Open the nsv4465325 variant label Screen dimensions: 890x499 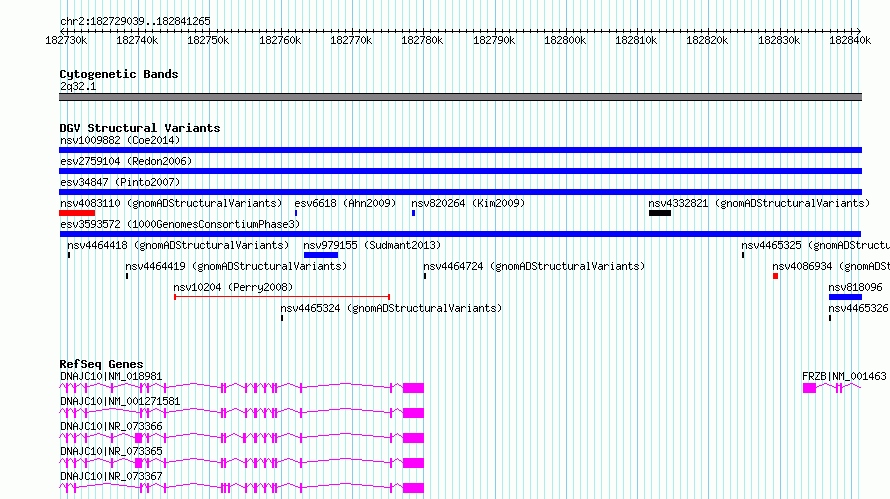pyautogui.click(x=815, y=245)
